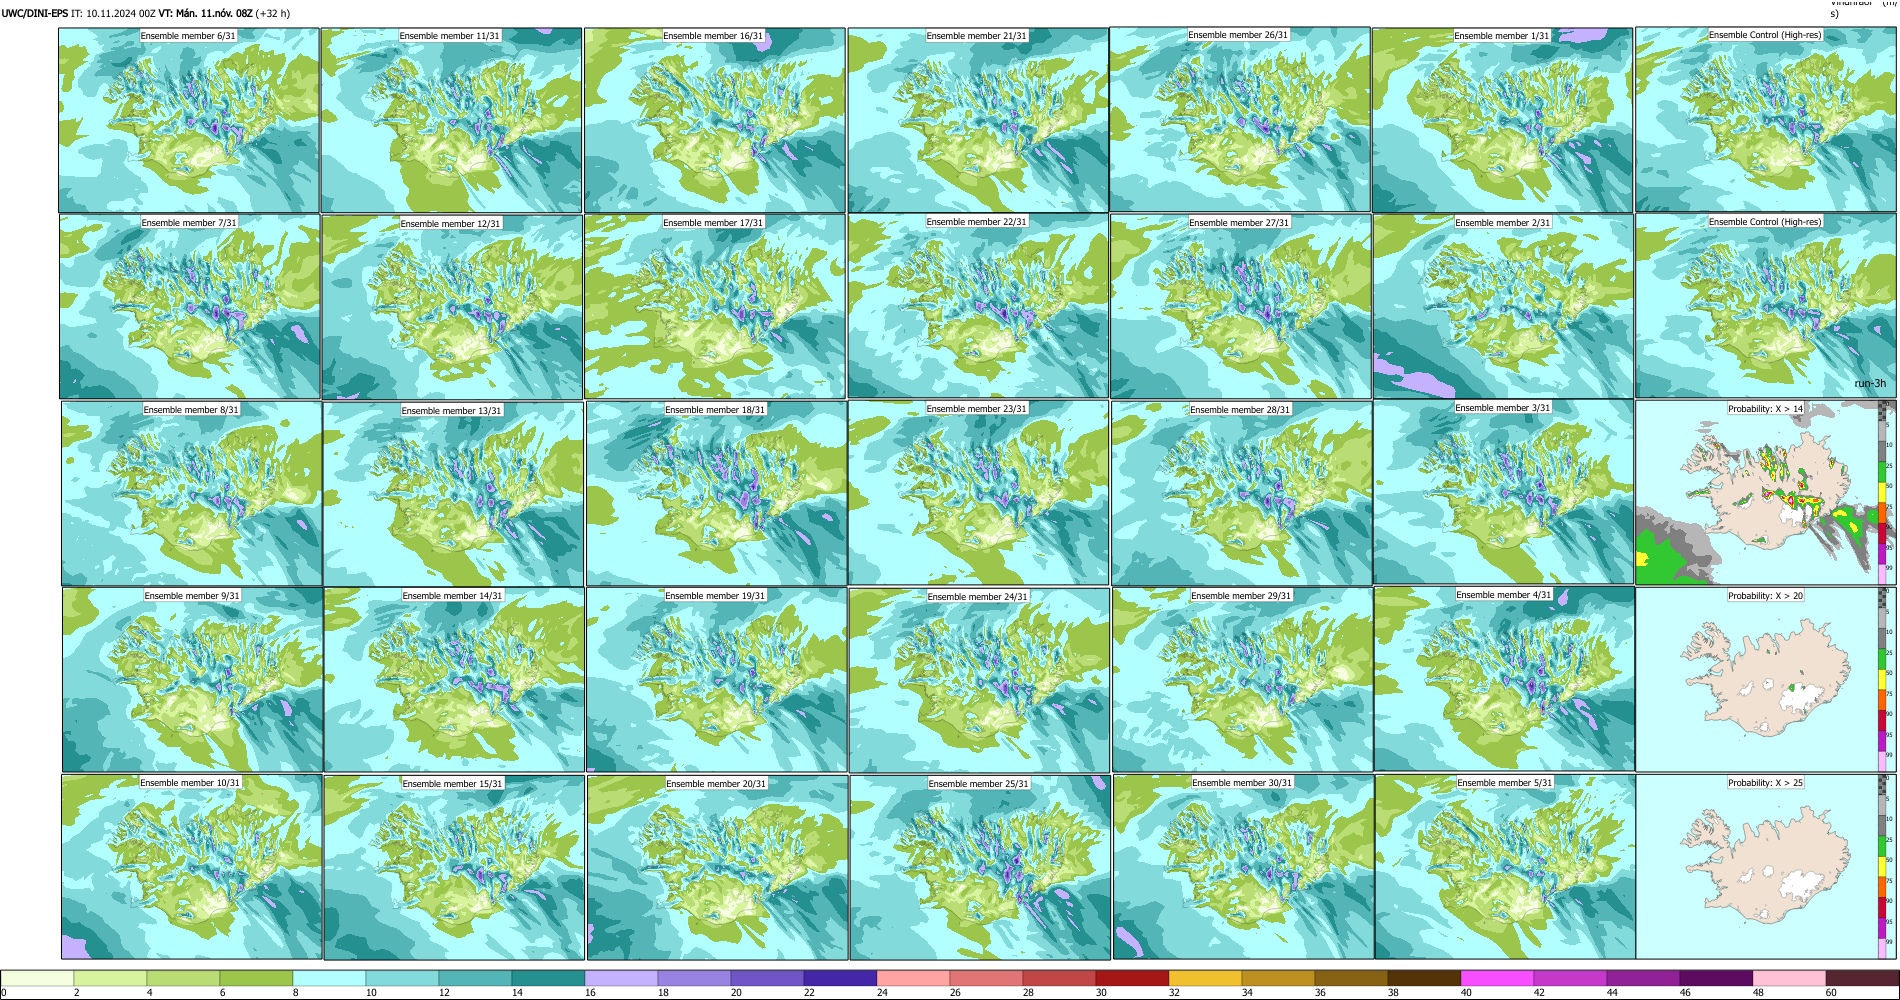Click the green 6–8 legend swatch
Screen dimensions: 1900x1000
(256, 979)
